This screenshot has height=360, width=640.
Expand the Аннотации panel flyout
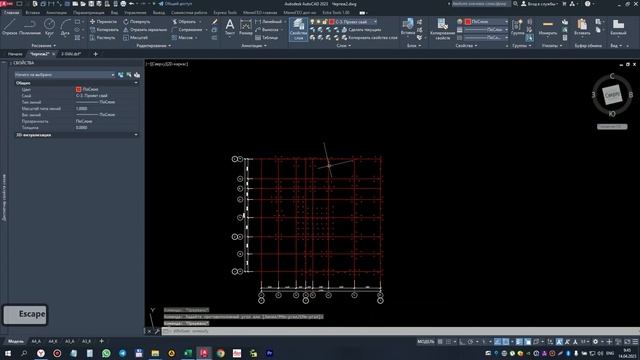(254, 46)
